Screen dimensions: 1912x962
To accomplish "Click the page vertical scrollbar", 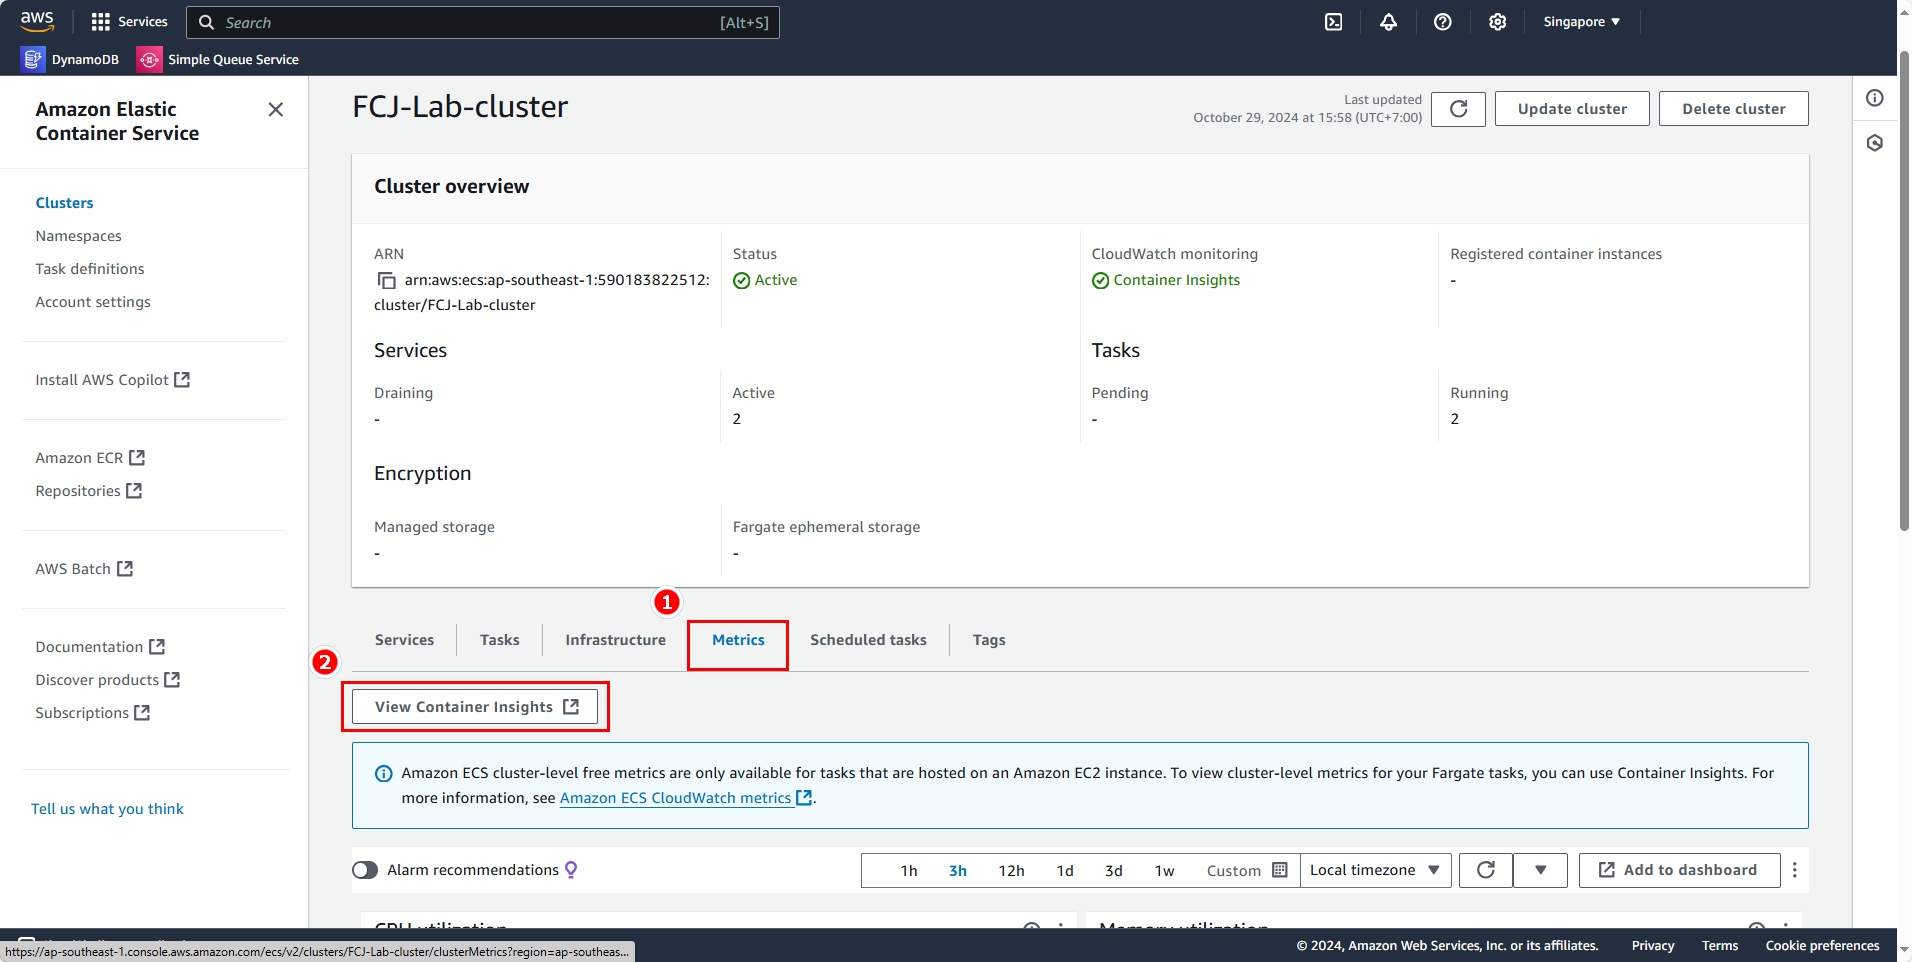I will tap(1904, 290).
